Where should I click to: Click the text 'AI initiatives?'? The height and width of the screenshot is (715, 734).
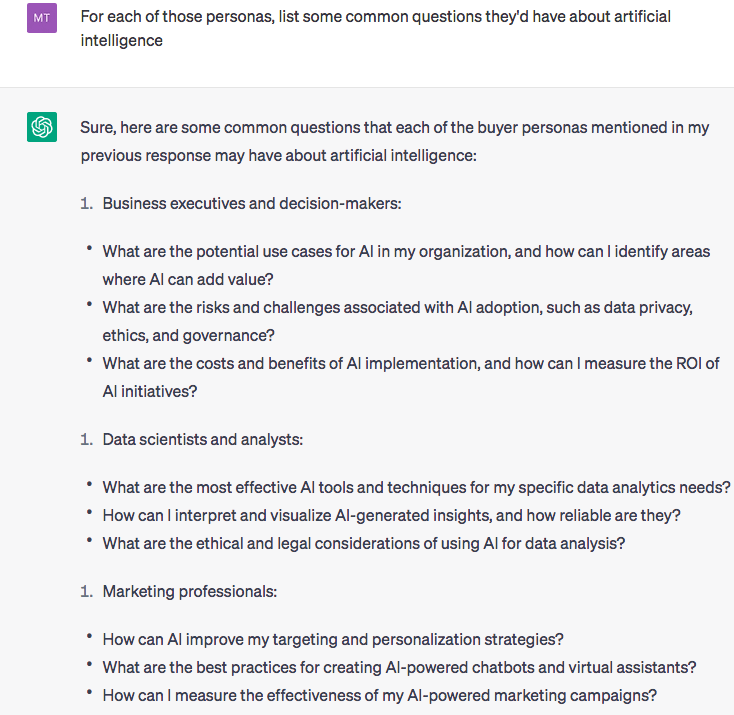pyautogui.click(x=150, y=391)
